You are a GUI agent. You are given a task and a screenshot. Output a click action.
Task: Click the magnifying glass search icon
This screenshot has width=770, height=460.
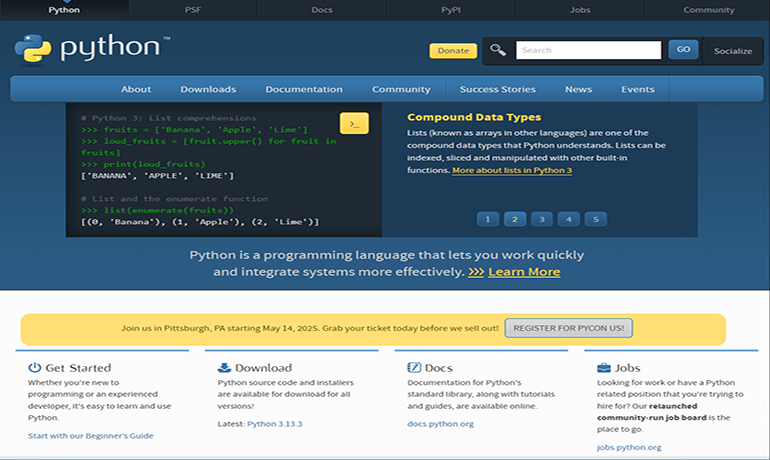[498, 50]
